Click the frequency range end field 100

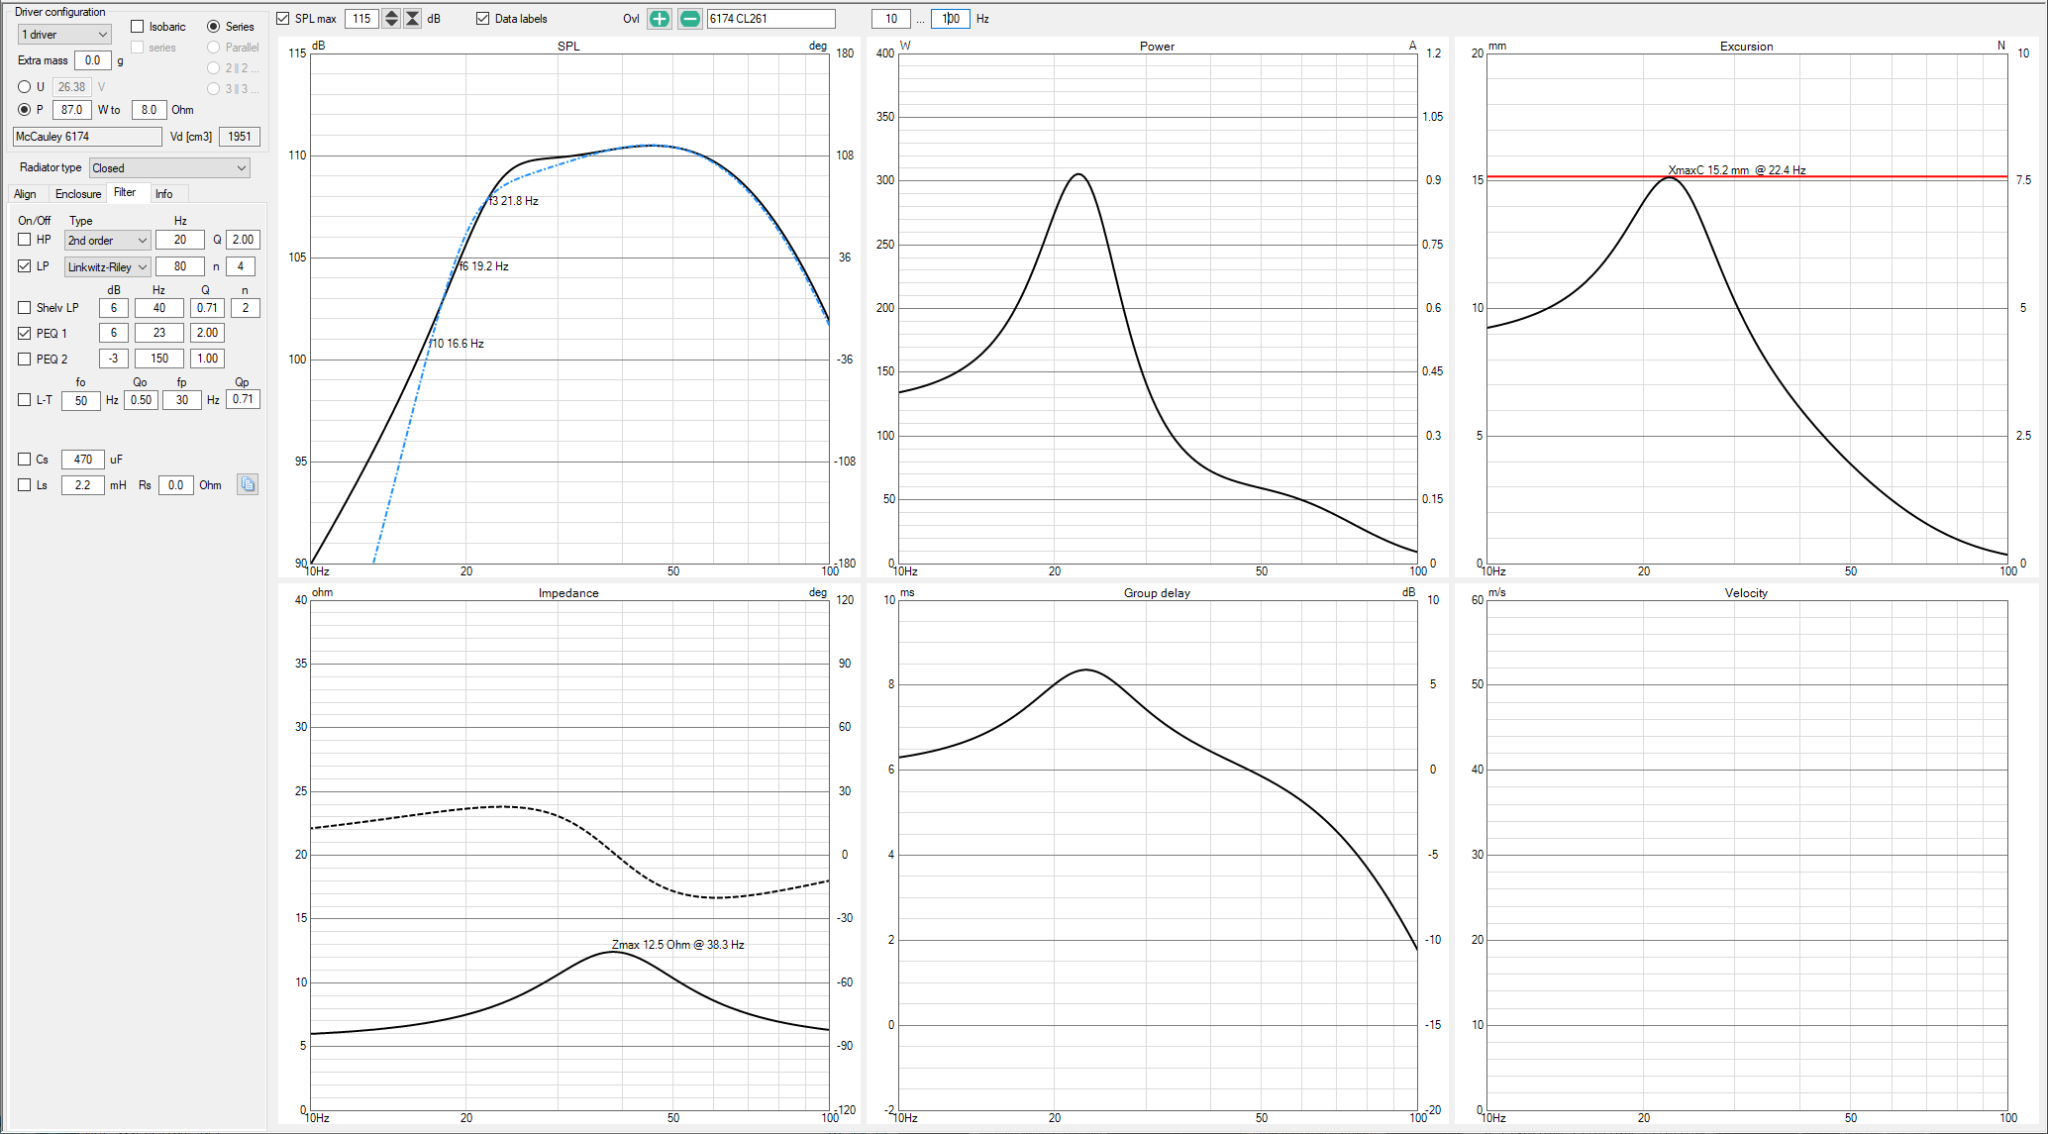[x=950, y=19]
